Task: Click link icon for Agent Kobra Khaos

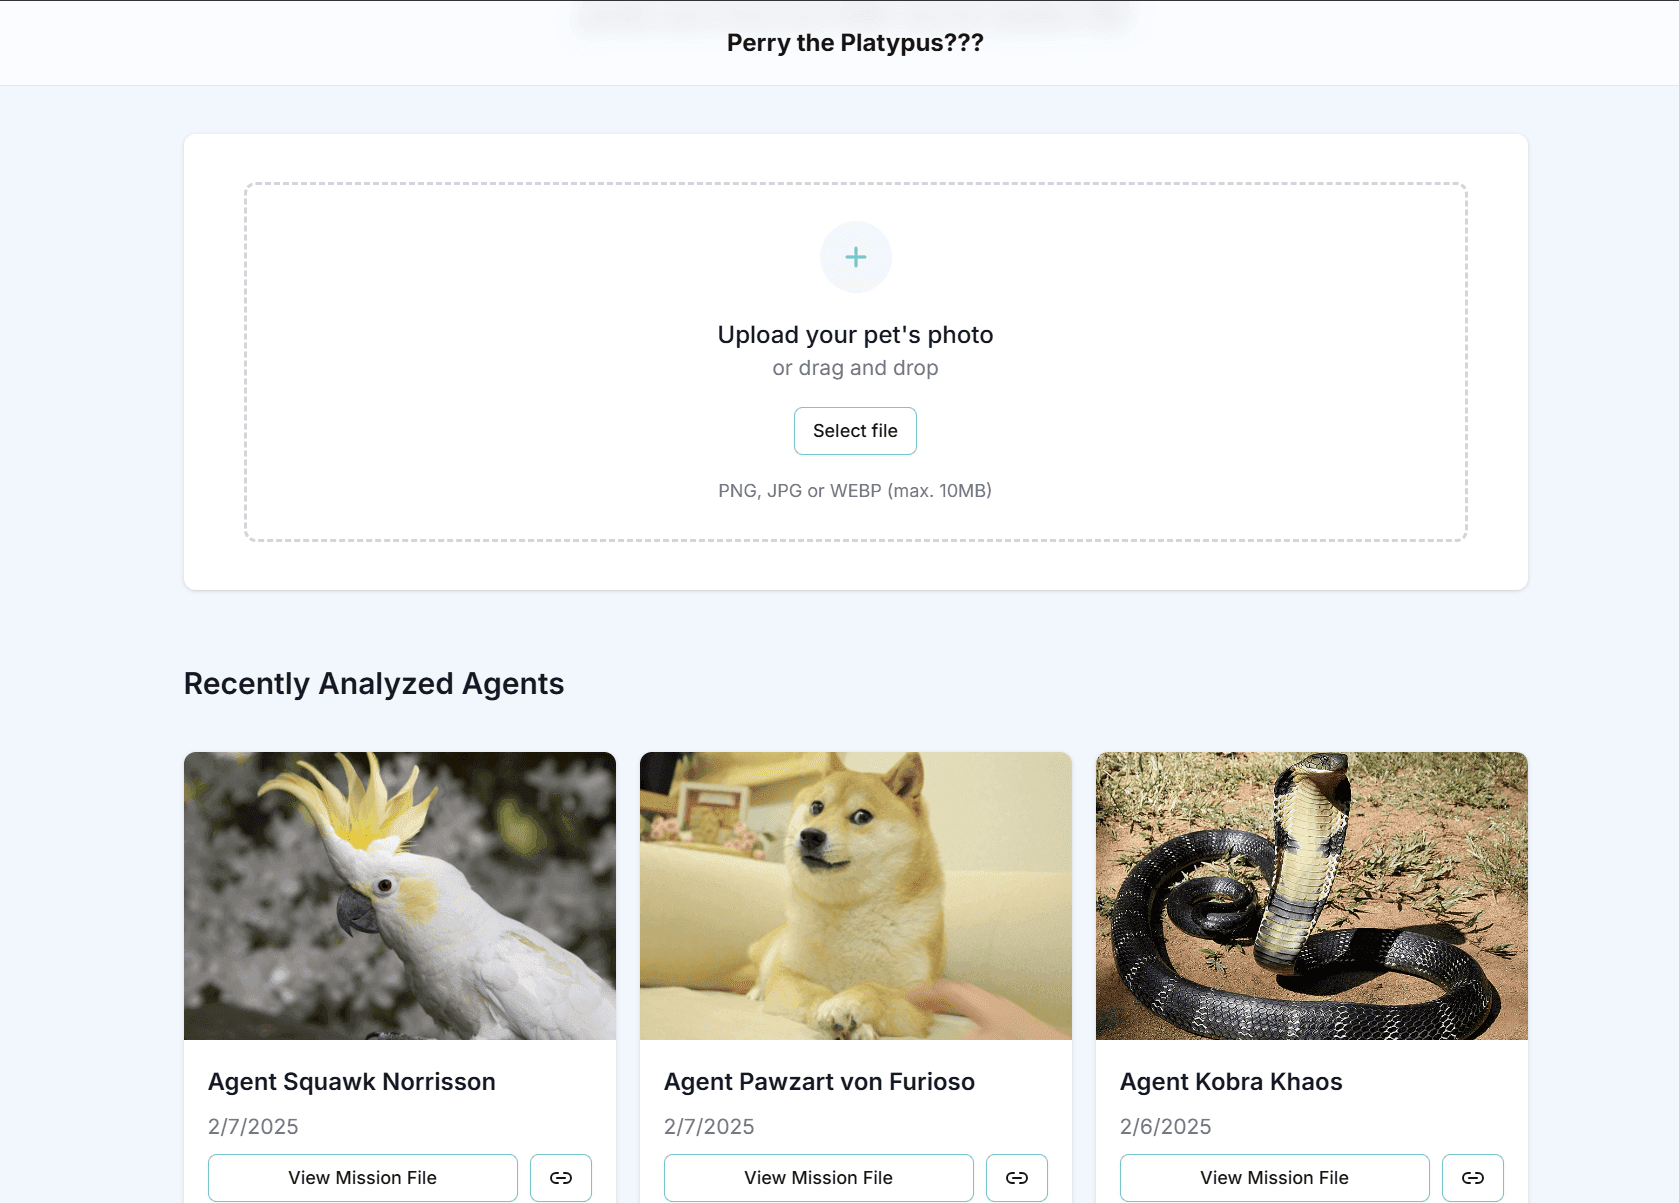Action: tap(1472, 1177)
